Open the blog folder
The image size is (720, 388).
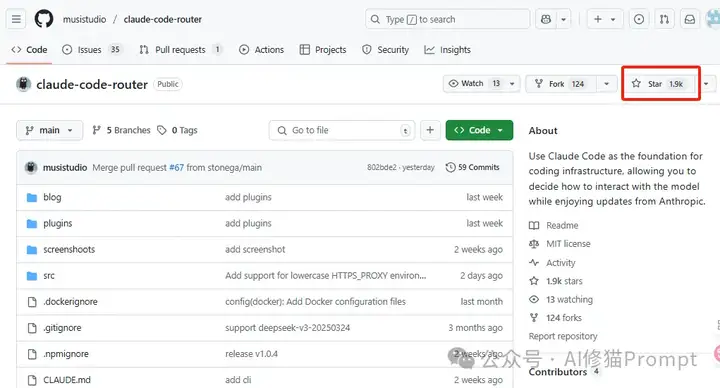point(52,197)
